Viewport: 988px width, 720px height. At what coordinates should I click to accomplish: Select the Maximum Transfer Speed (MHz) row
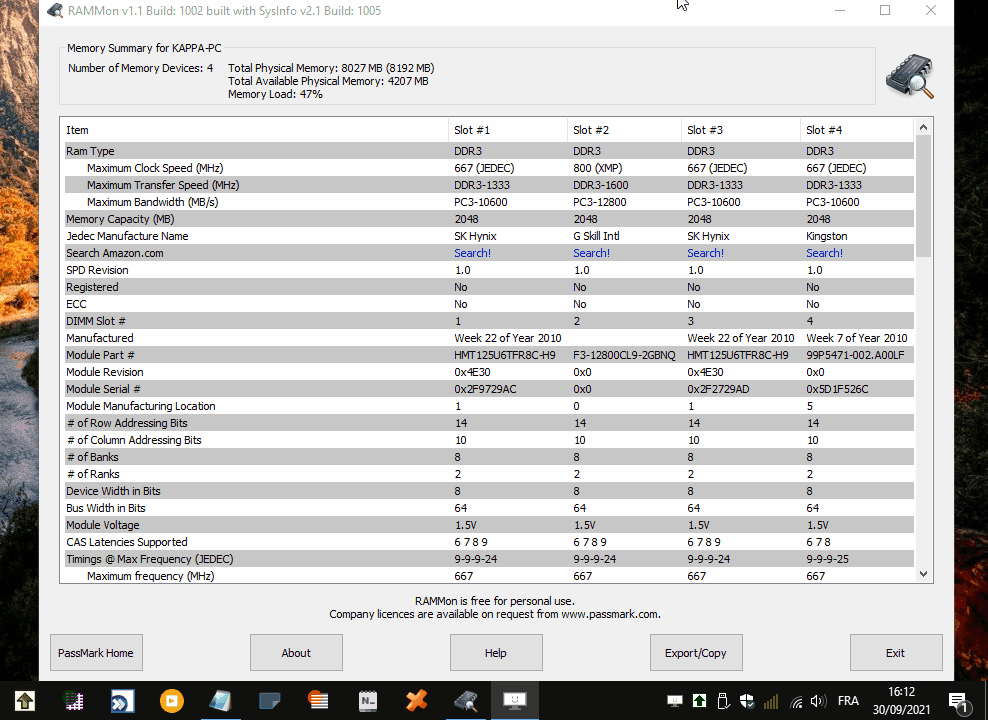[487, 185]
